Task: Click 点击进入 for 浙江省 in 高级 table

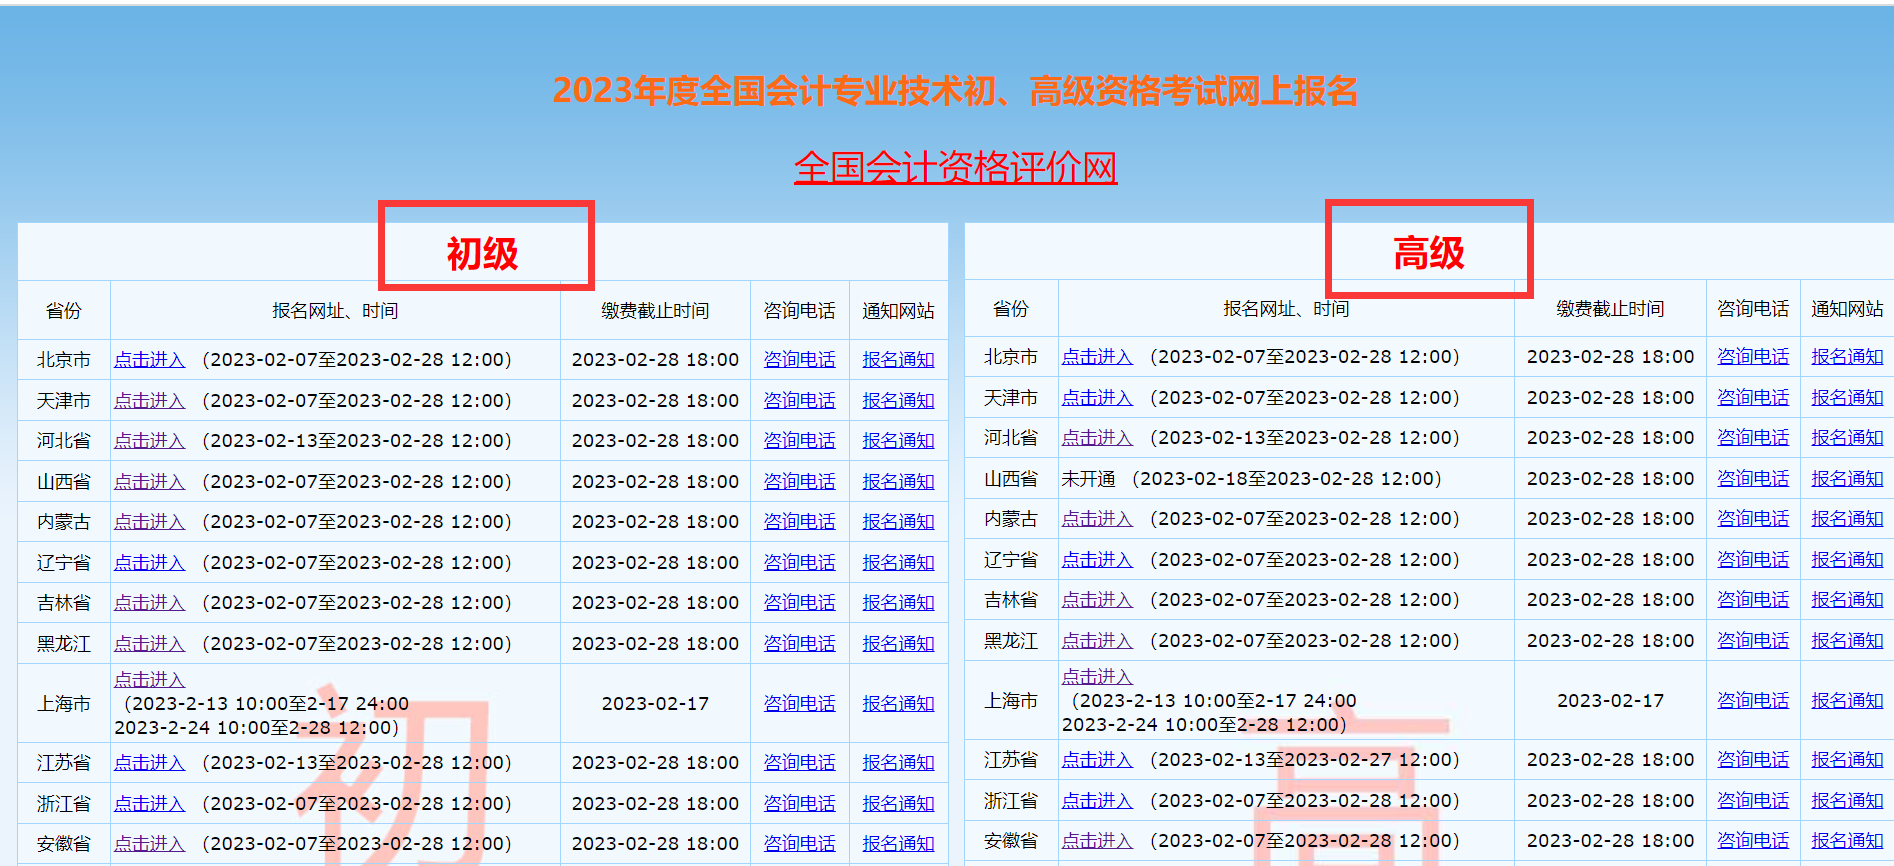Action: (1097, 801)
